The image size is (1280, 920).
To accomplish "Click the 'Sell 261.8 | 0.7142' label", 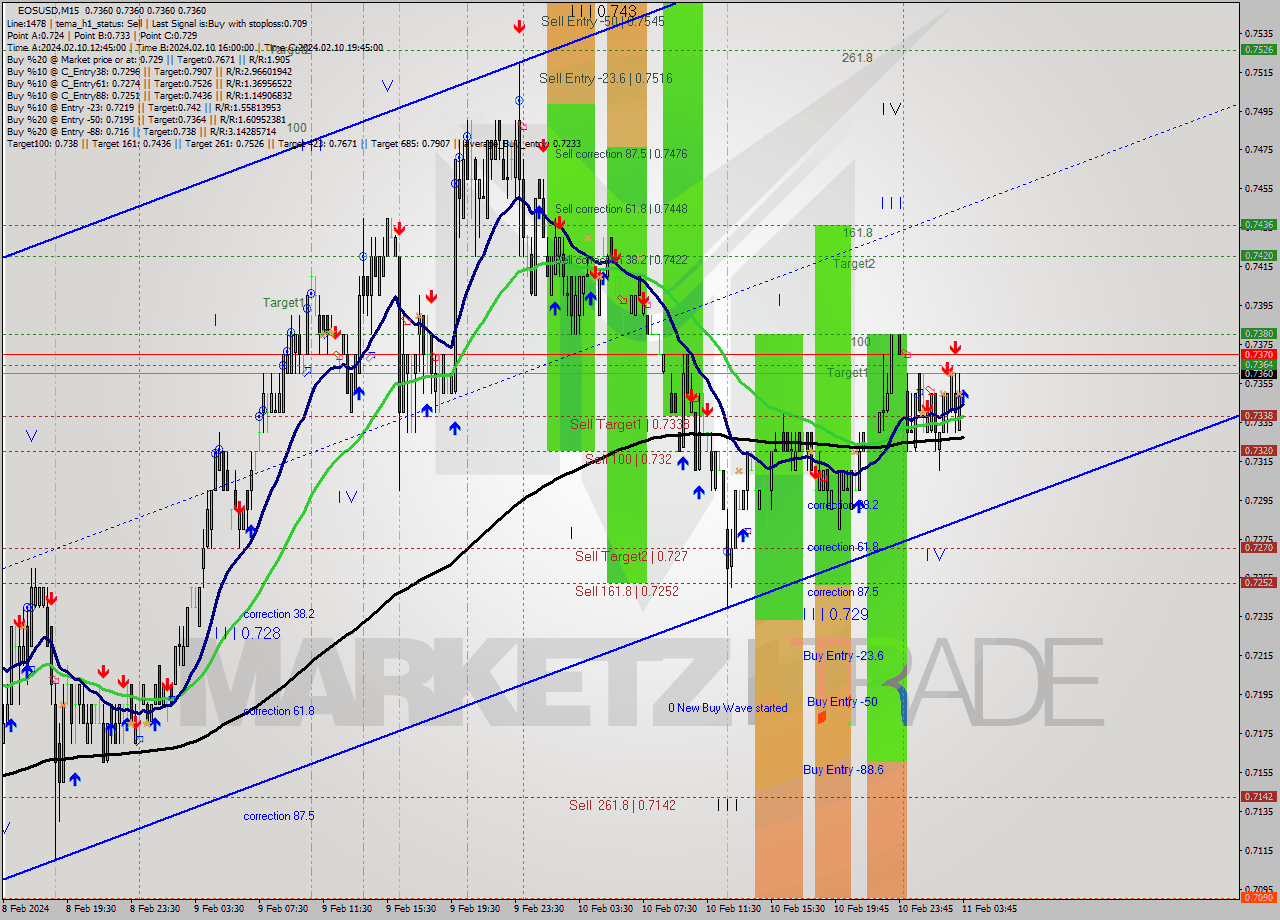I will 622,805.
